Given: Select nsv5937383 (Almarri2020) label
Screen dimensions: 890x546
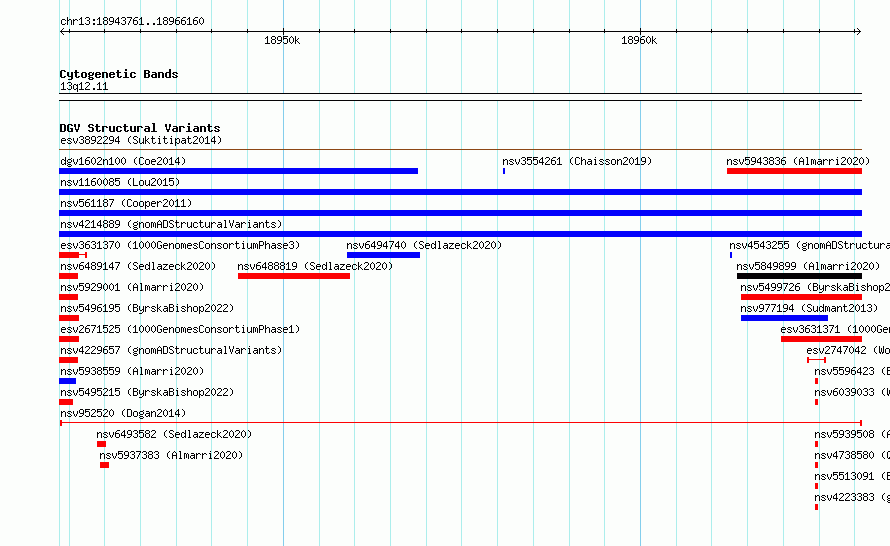Looking at the screenshot, I should coord(171,455).
